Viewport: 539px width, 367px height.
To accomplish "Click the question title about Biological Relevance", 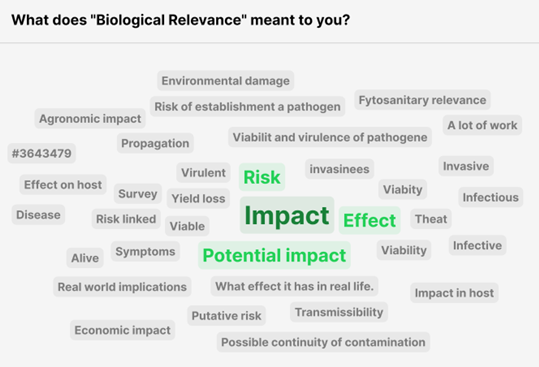I will [x=181, y=20].
